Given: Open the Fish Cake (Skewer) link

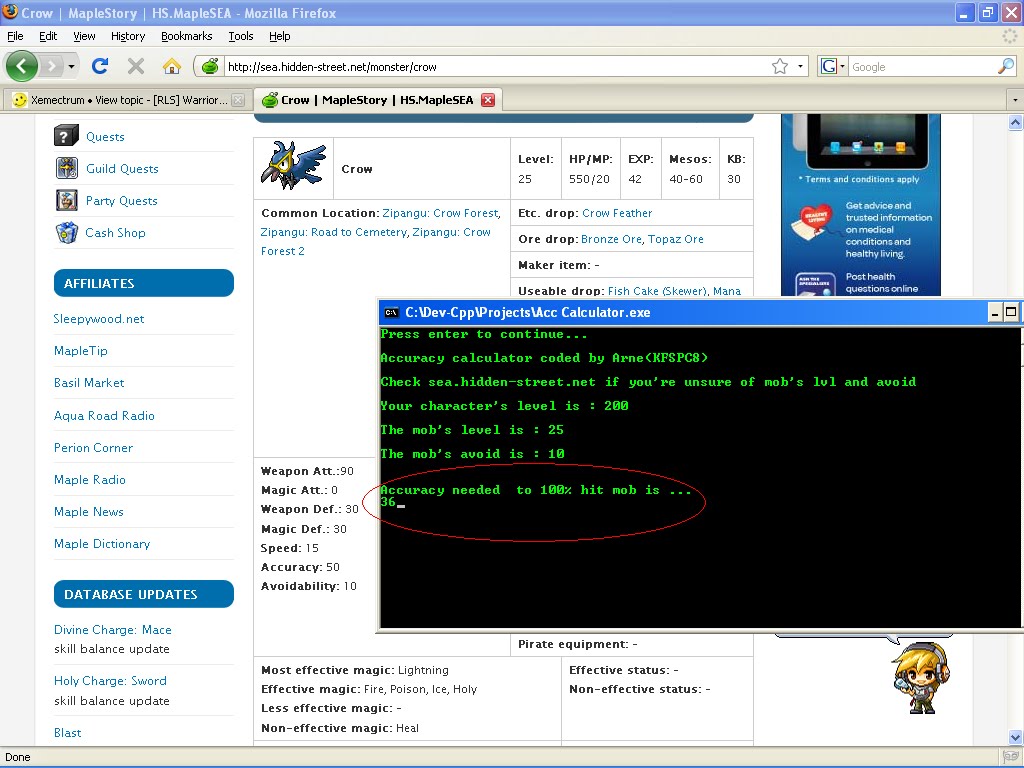Looking at the screenshot, I should (x=657, y=291).
